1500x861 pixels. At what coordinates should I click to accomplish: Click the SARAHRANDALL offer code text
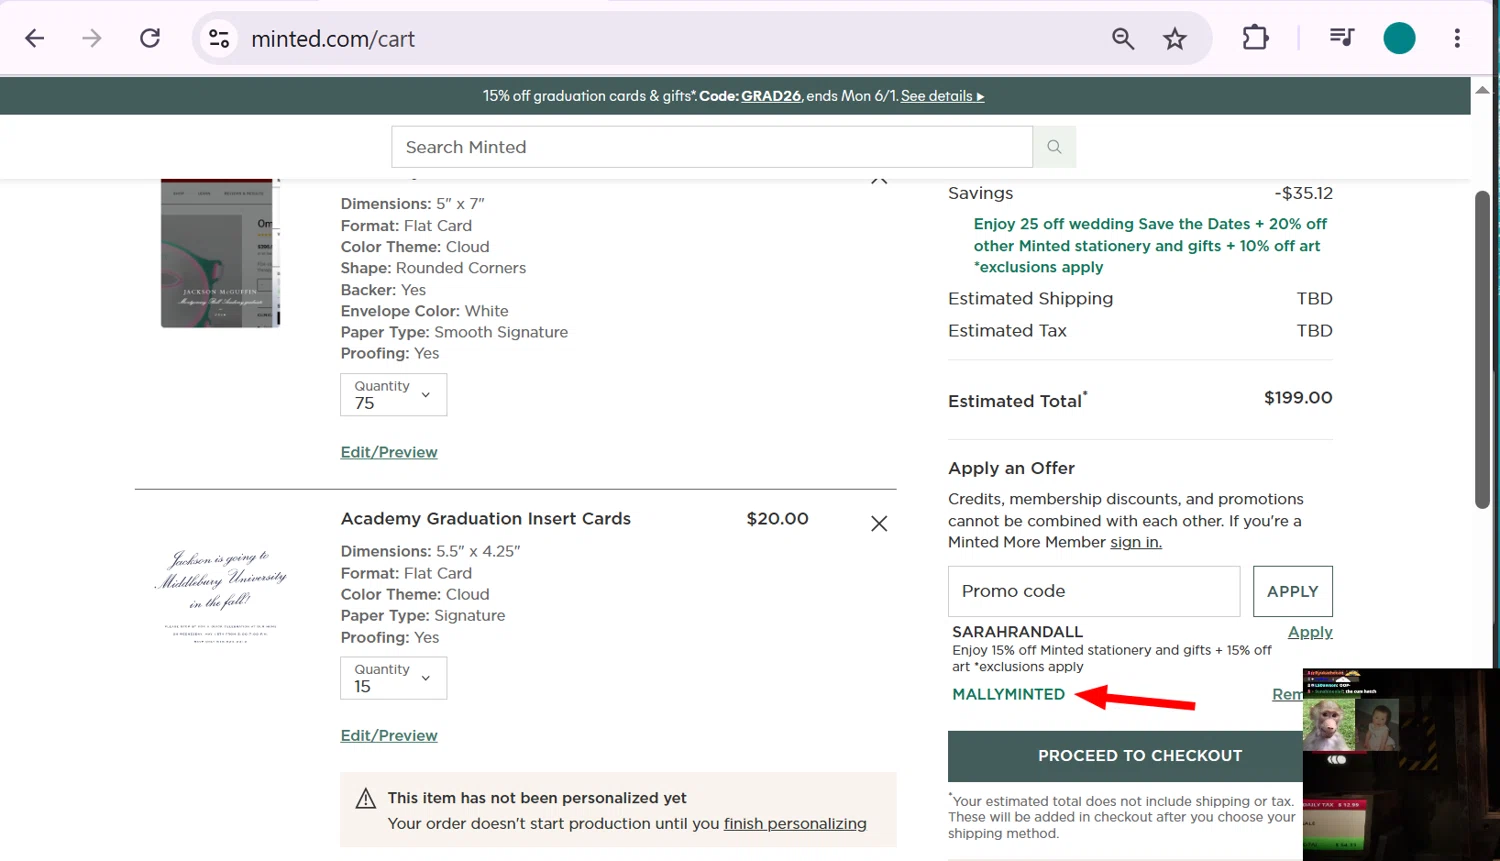[1017, 632]
